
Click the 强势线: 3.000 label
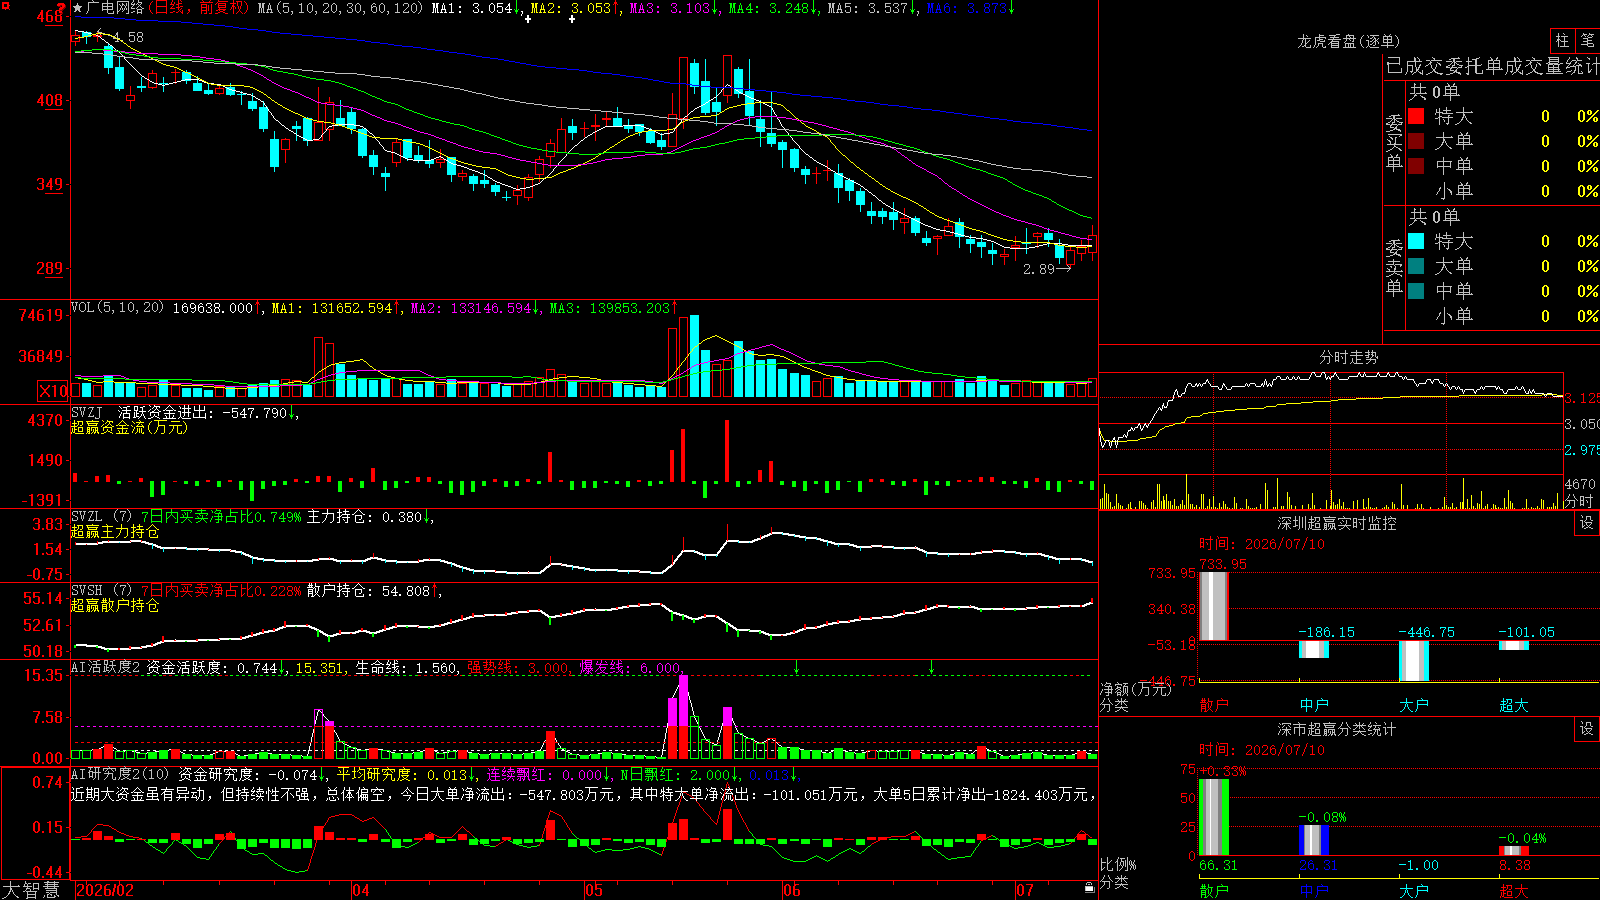point(518,668)
